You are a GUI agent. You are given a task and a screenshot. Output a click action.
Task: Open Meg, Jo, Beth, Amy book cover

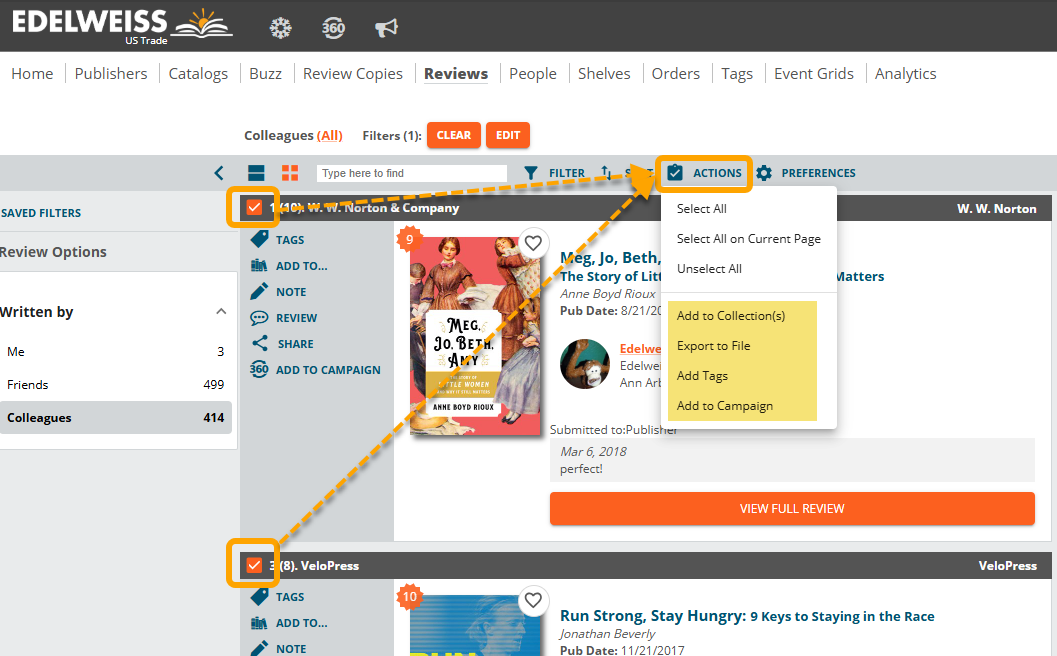(475, 336)
